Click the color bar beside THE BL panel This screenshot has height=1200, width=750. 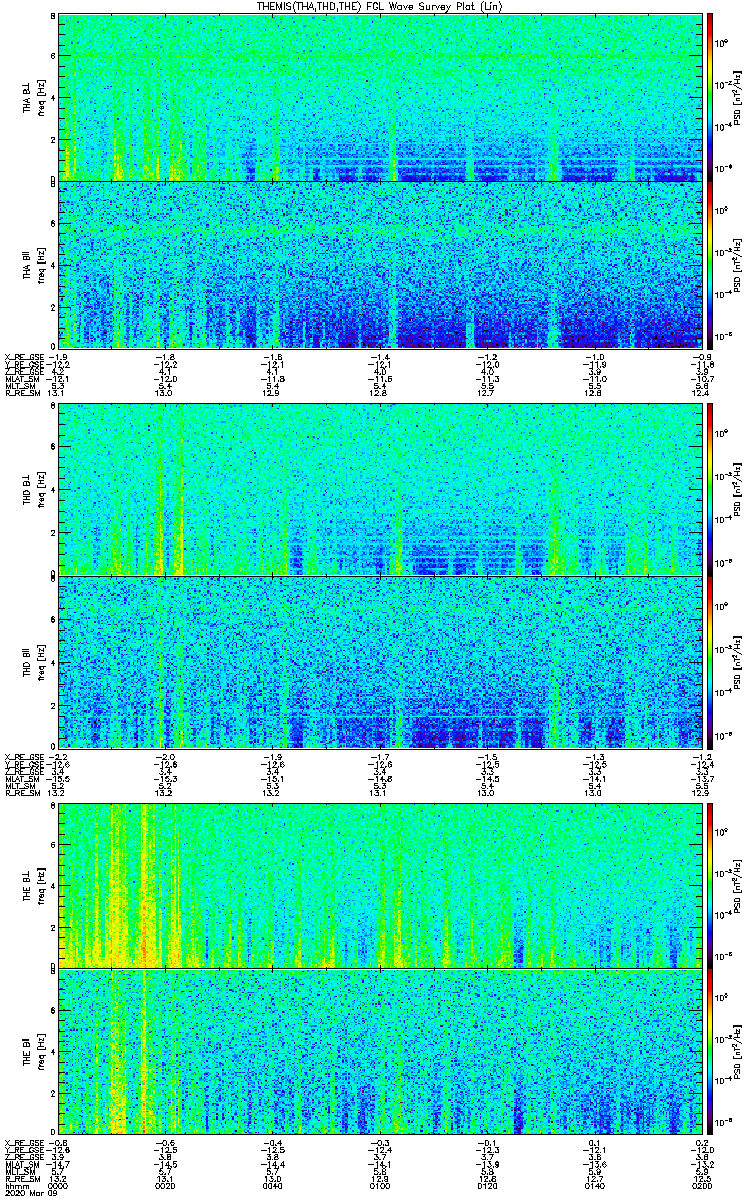point(710,885)
